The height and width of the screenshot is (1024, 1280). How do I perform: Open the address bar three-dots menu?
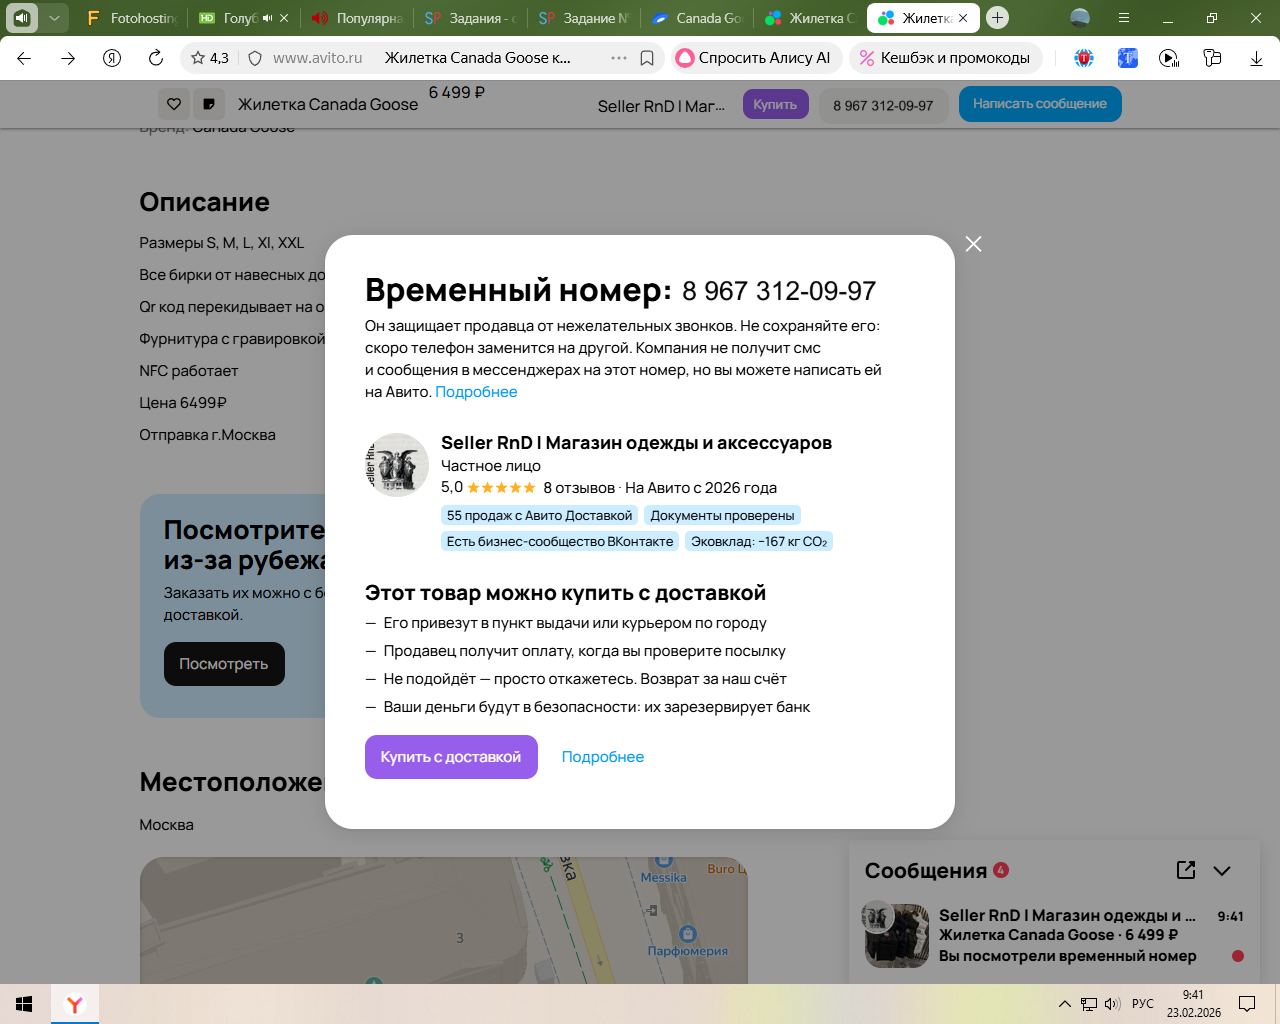pyautogui.click(x=619, y=58)
